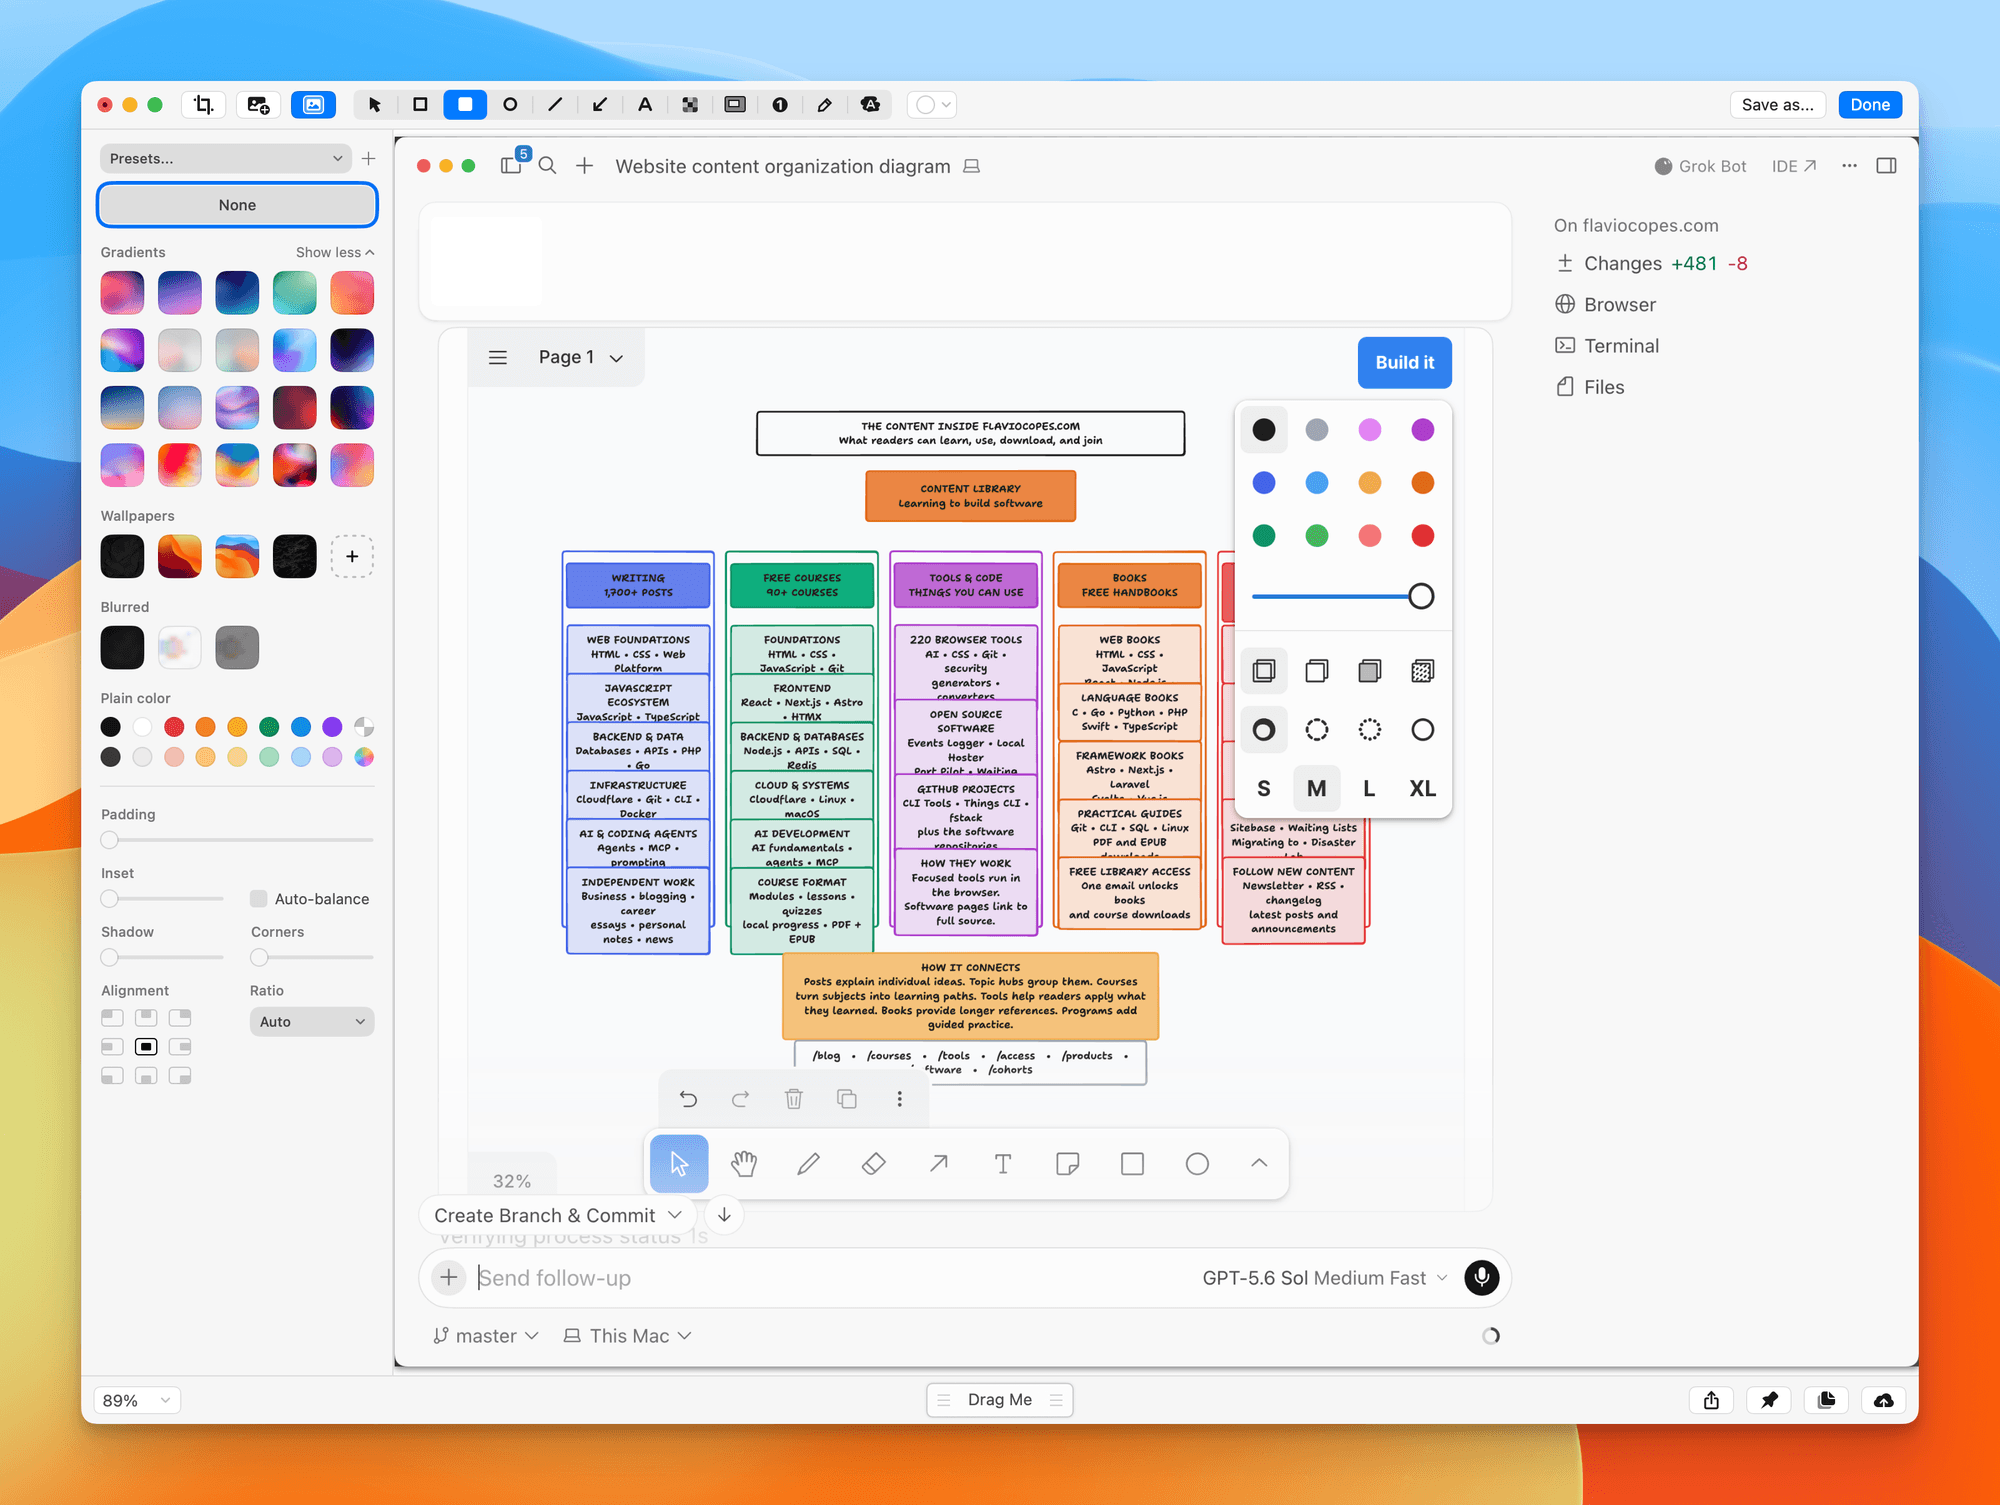Open the IDE link

tap(1794, 166)
